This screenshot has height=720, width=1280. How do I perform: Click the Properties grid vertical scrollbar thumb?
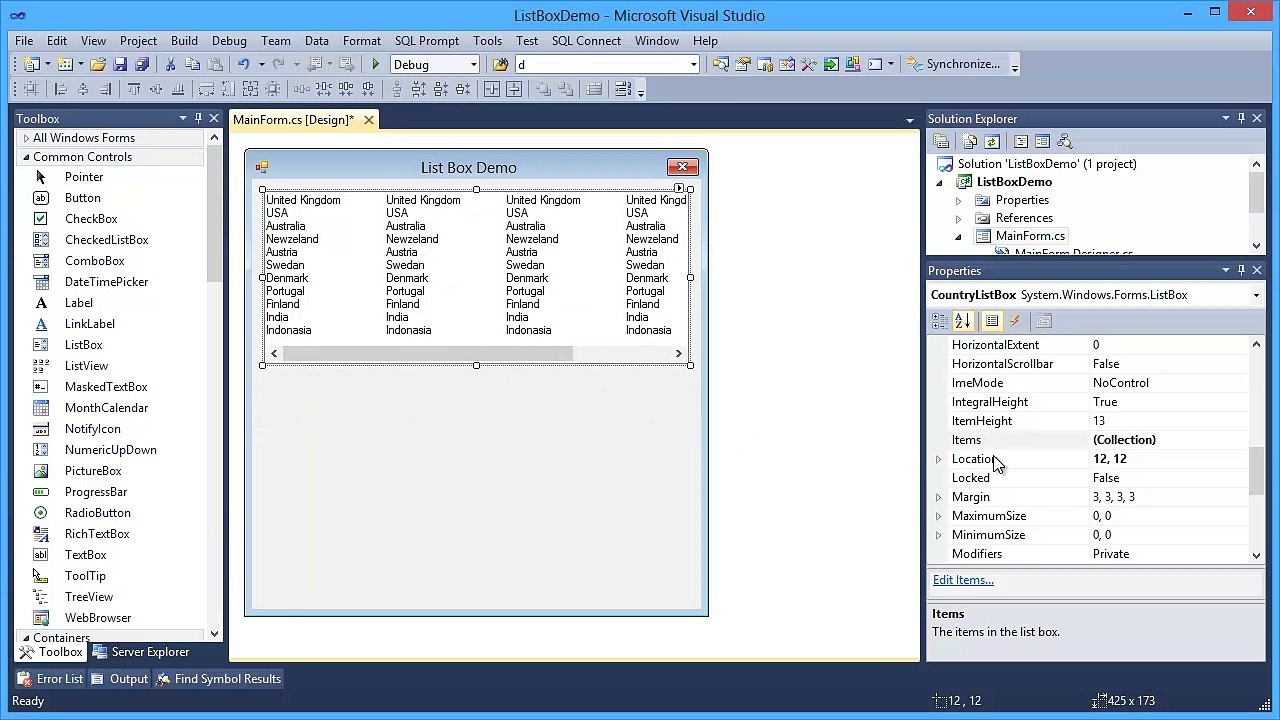(x=1256, y=470)
